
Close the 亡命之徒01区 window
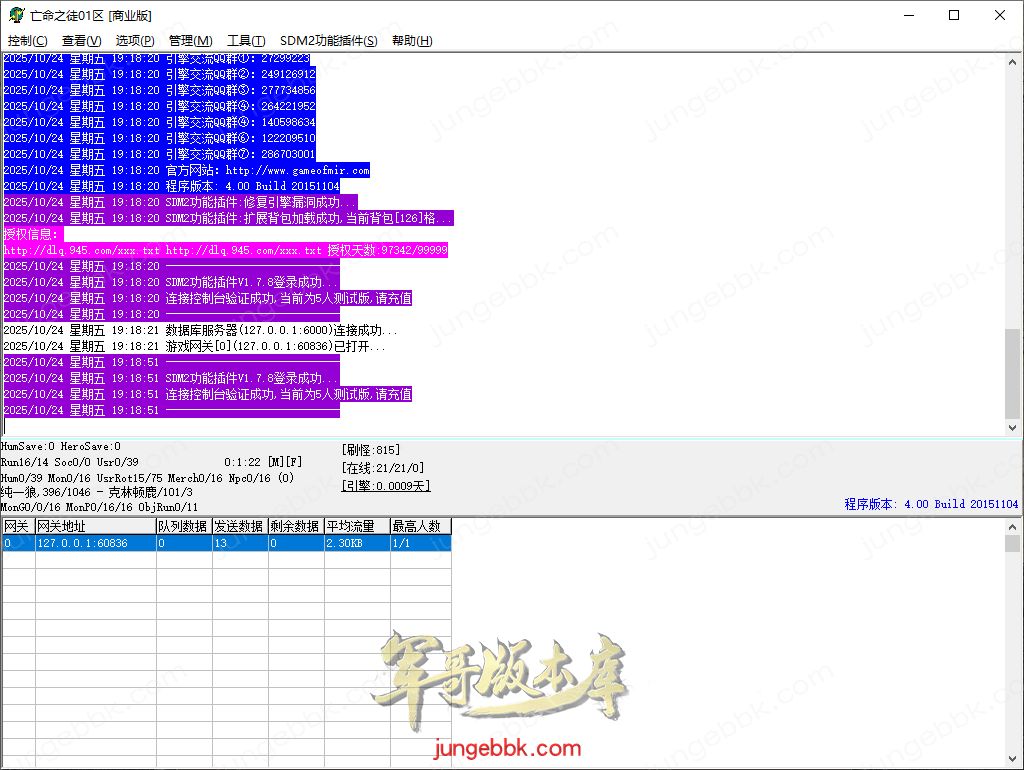[x=1000, y=15]
